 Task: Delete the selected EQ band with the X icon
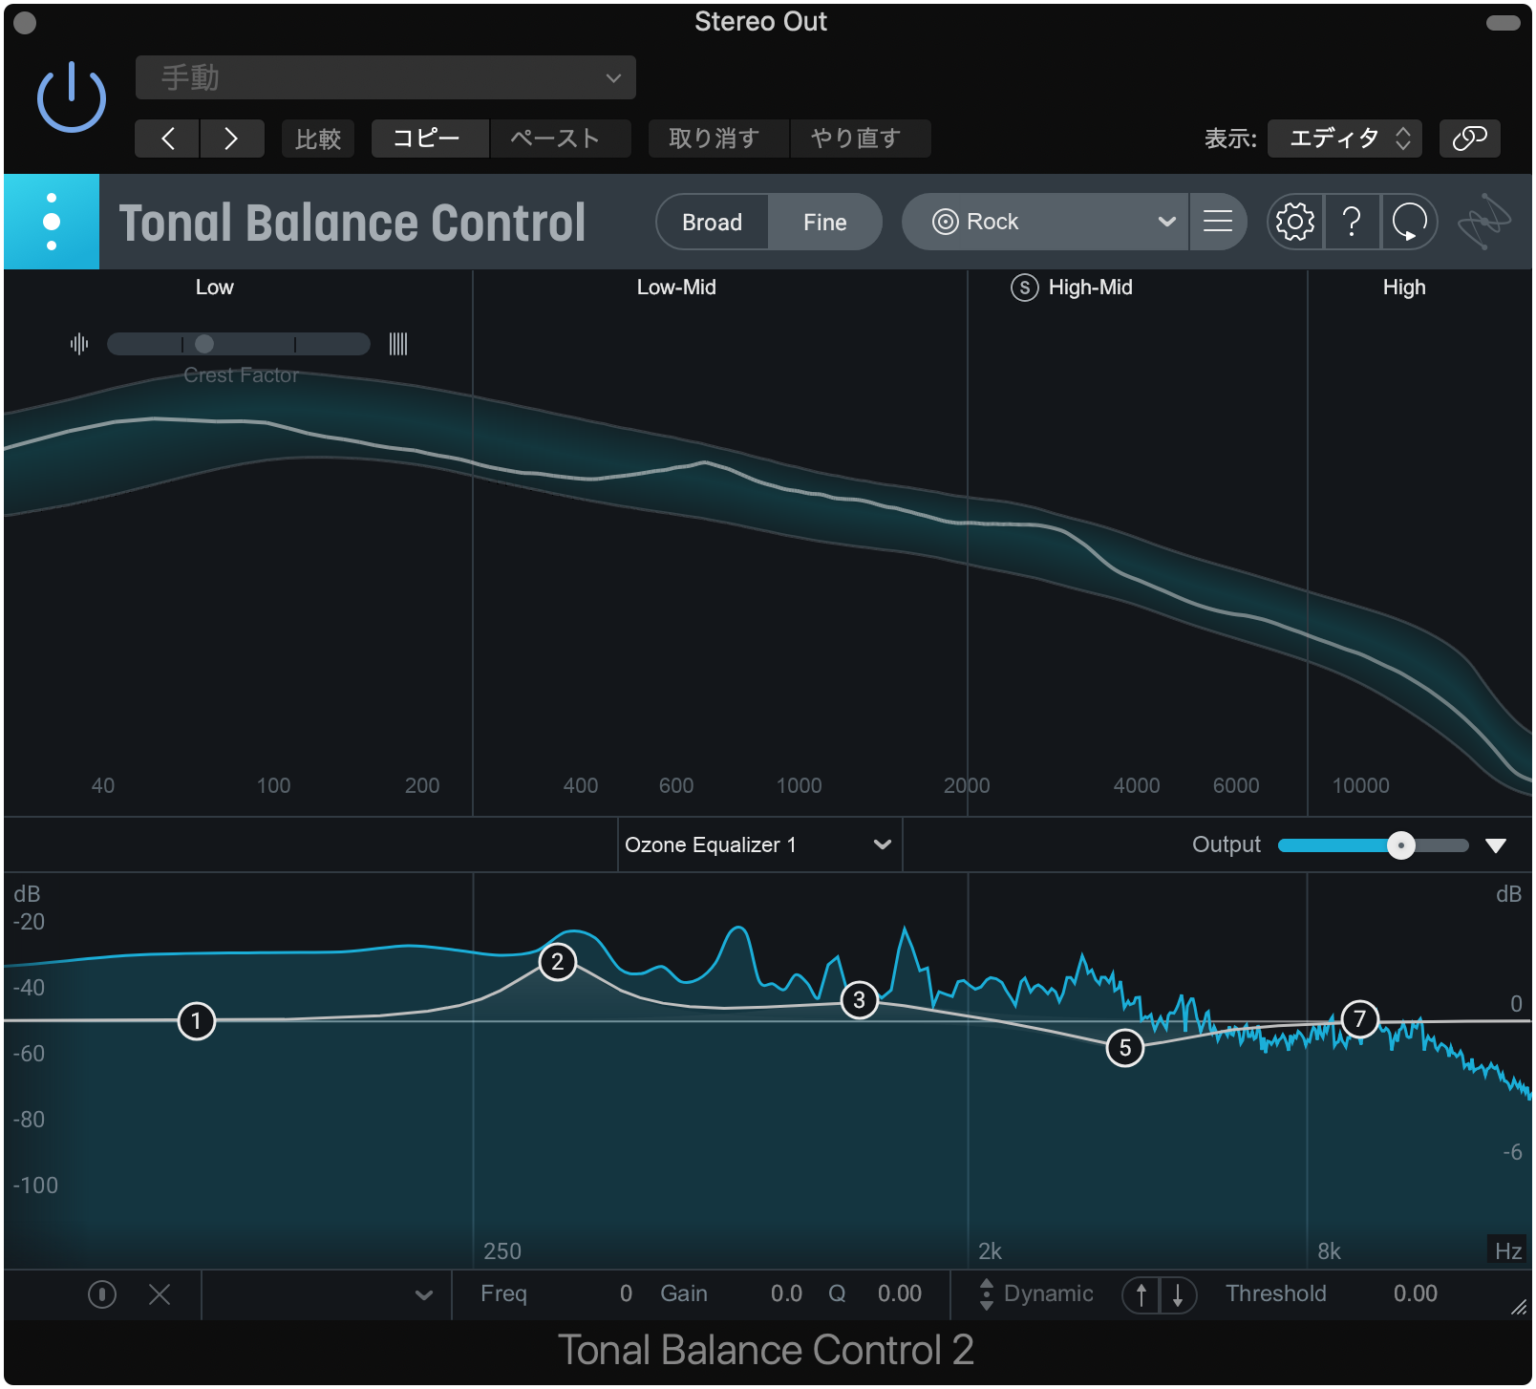[x=159, y=1294]
